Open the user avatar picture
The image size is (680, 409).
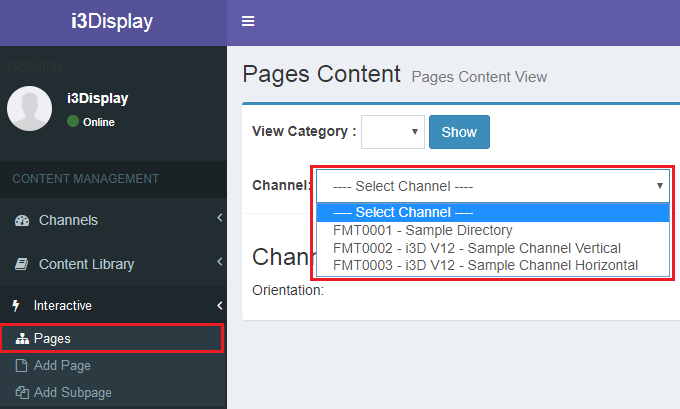(29, 108)
